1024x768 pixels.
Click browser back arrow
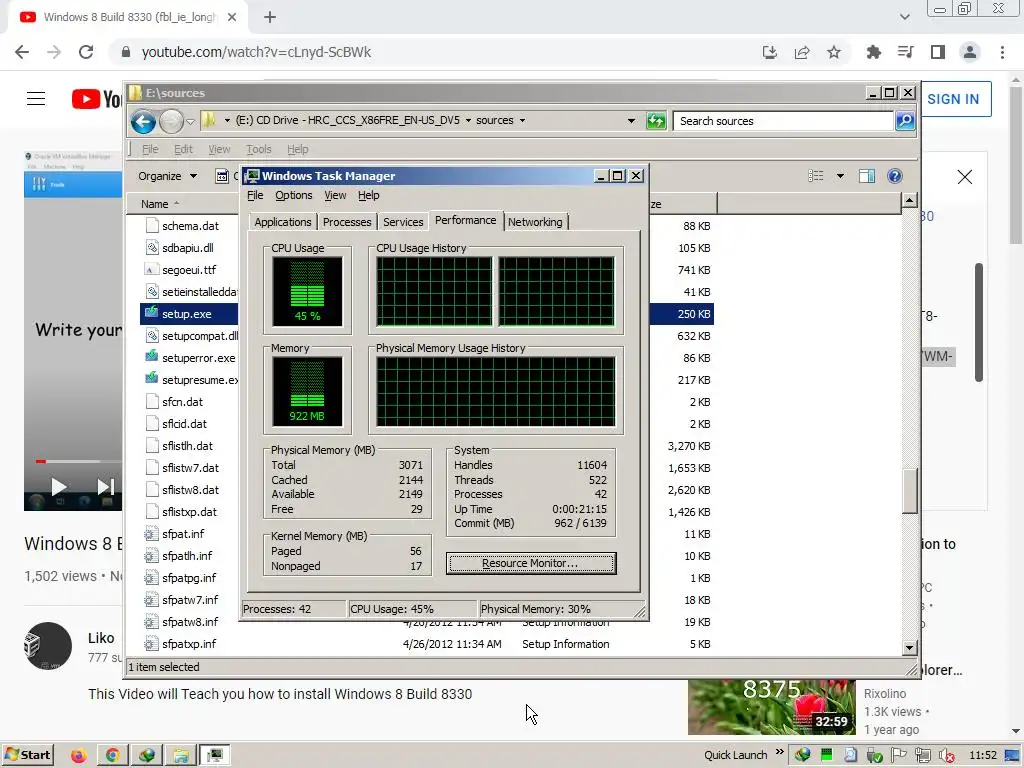point(22,52)
